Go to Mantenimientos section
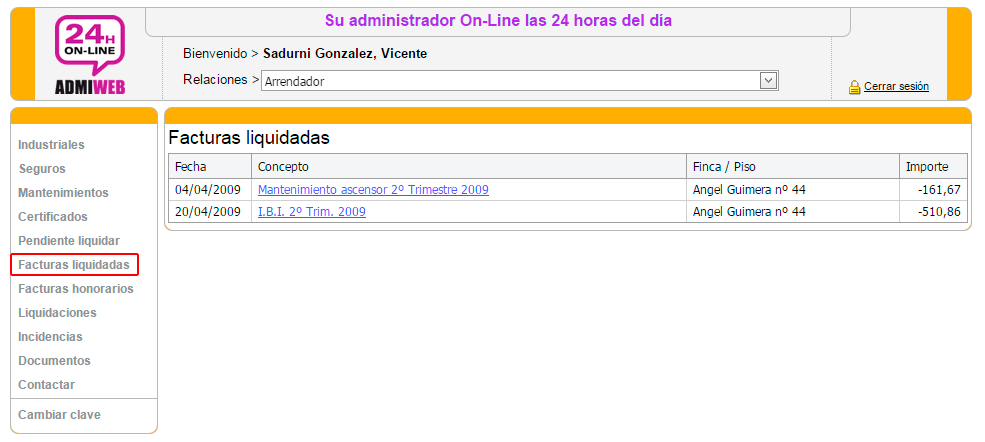This screenshot has width=985, height=442. pos(63,193)
